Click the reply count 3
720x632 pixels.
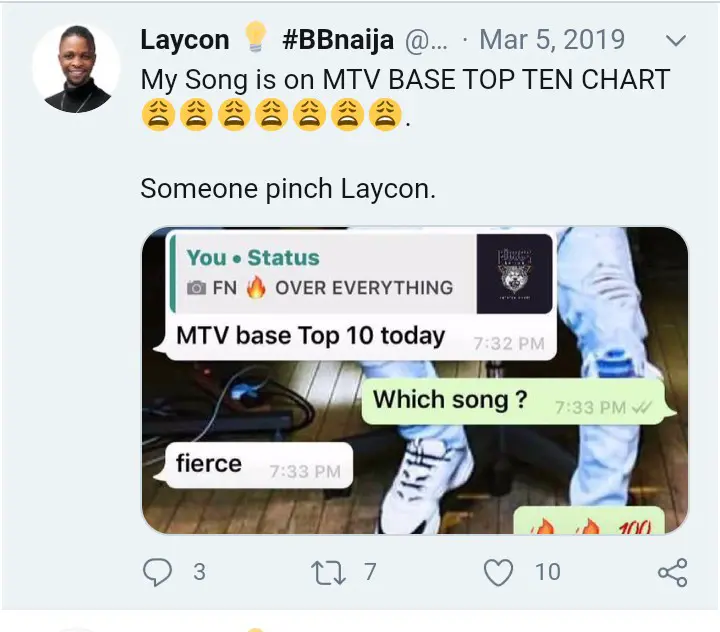pos(199,572)
